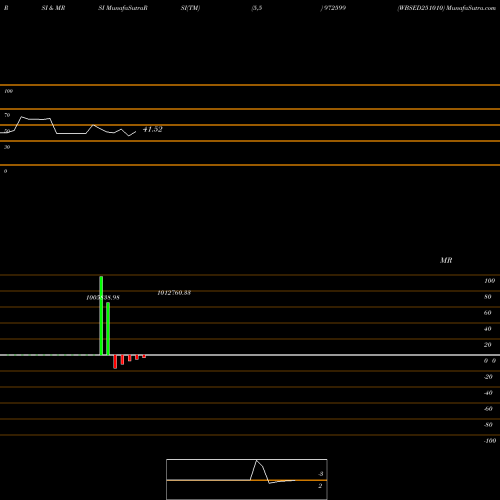Screen dimensions: 500x500
Task: Click the 30 label on RSI axis
Action: click(x=7, y=147)
